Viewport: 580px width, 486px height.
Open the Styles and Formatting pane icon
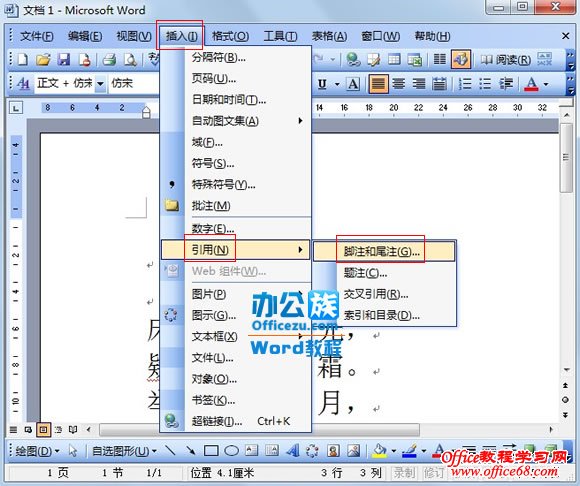[x=23, y=84]
